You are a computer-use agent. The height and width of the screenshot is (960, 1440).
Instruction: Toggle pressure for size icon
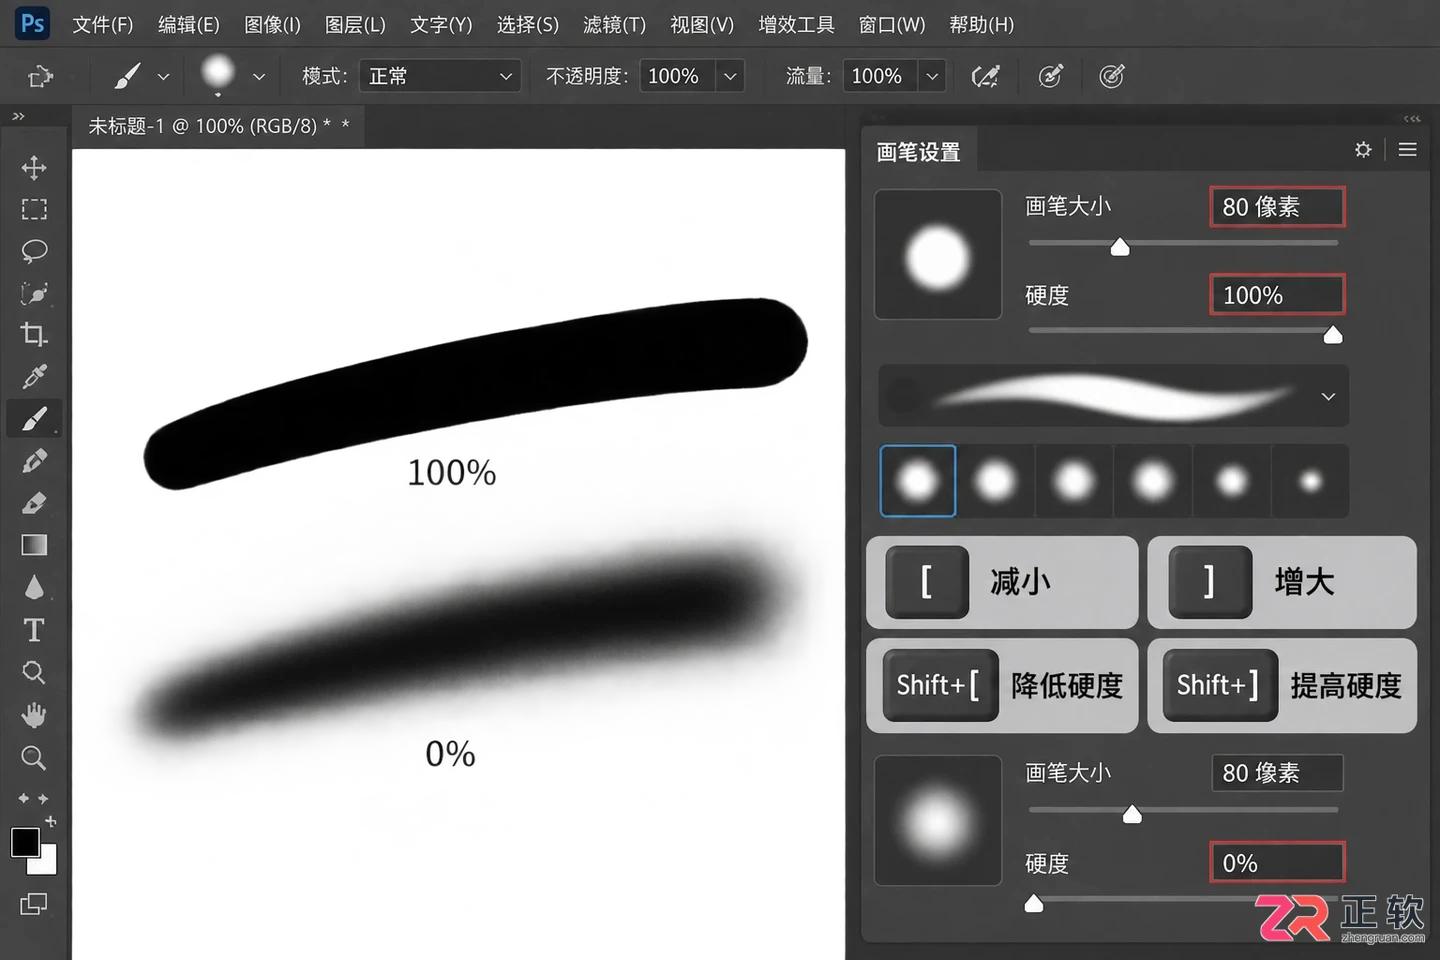(x=1112, y=76)
